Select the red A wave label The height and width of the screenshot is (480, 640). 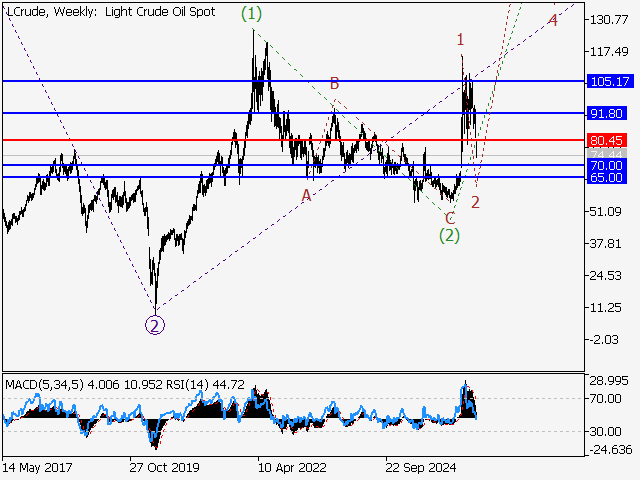pos(306,196)
